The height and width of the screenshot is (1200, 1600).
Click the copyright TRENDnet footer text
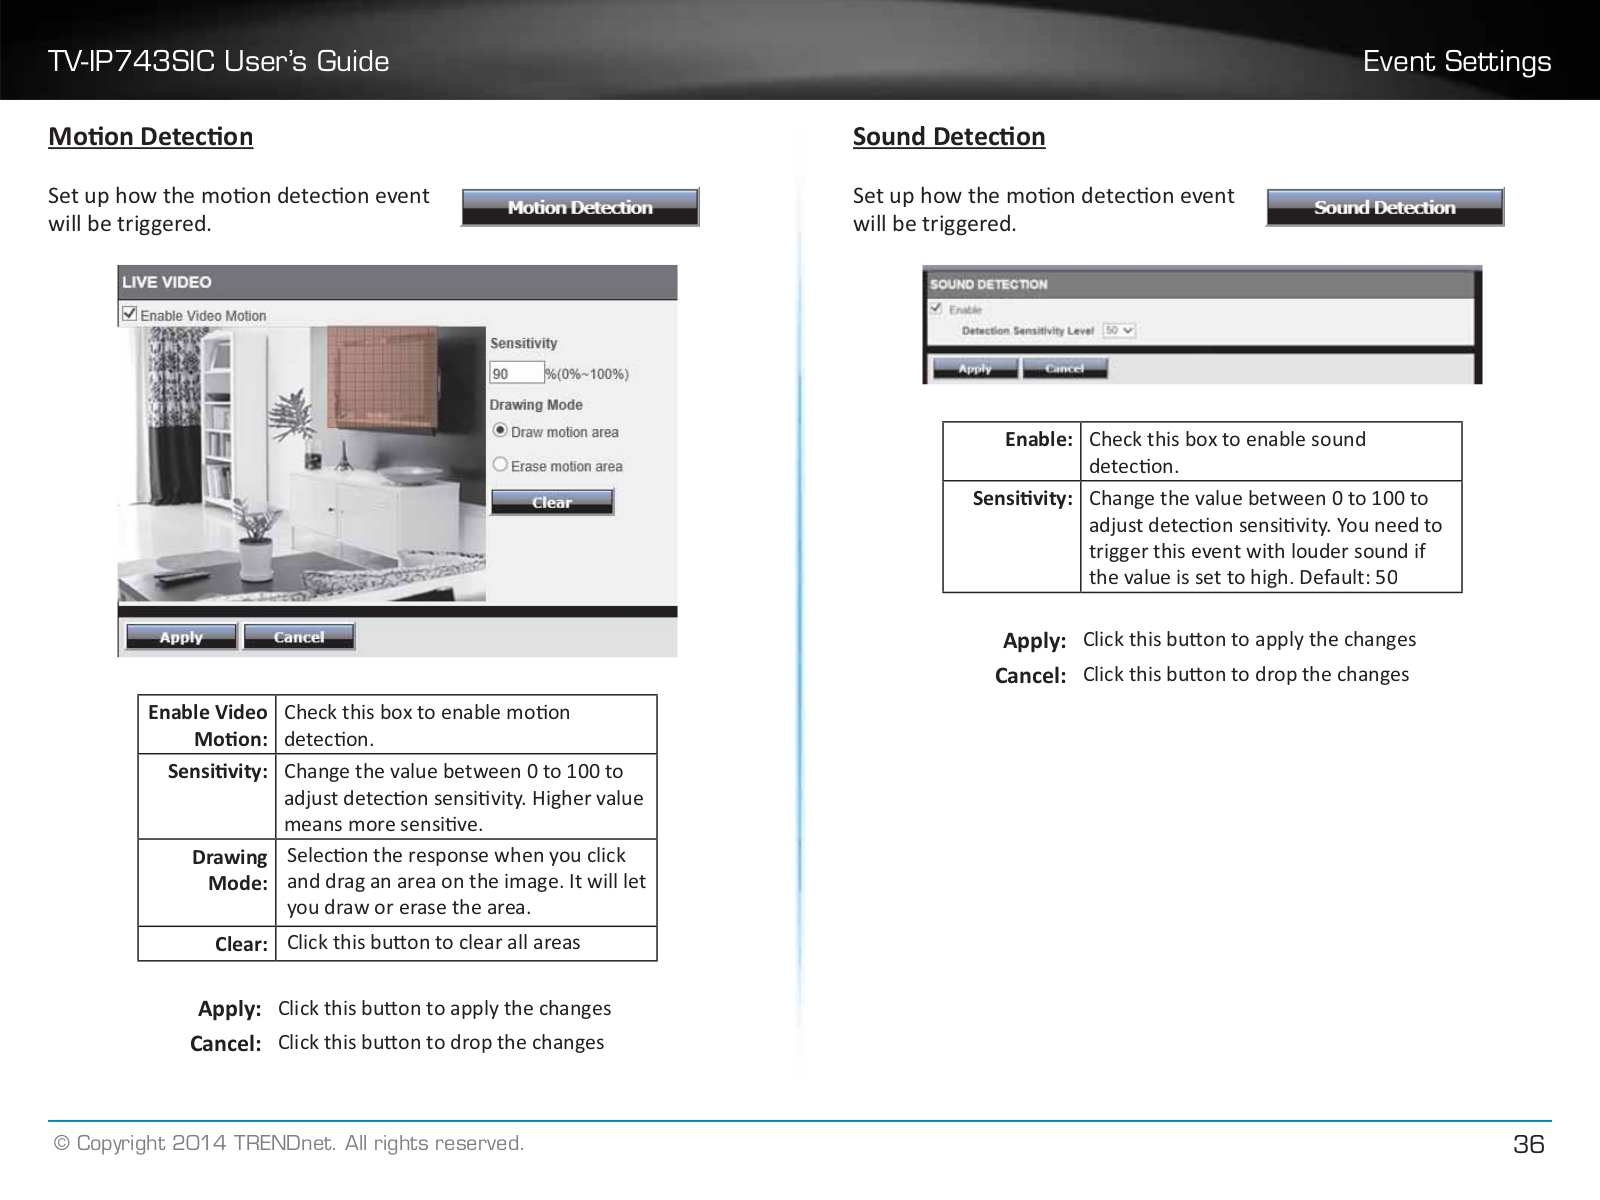click(x=289, y=1143)
